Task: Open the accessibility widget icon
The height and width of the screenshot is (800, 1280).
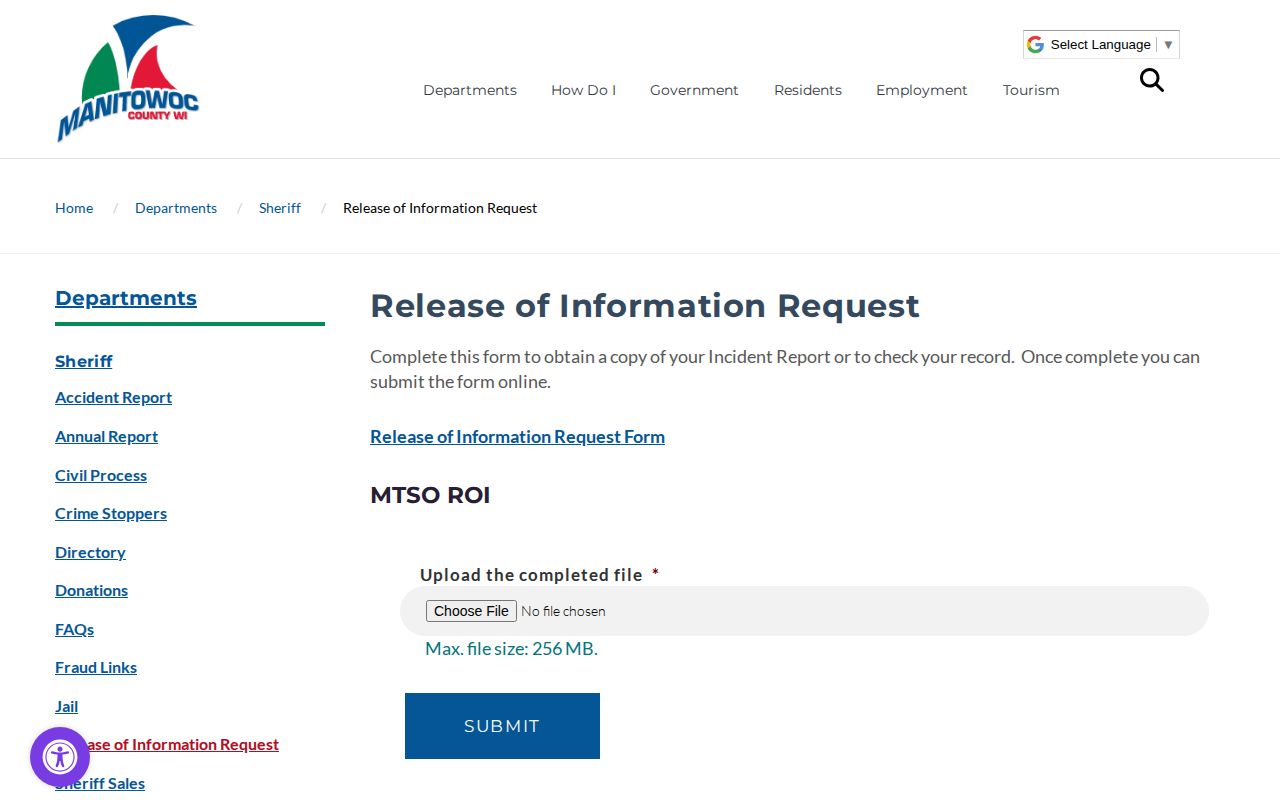Action: click(x=60, y=756)
